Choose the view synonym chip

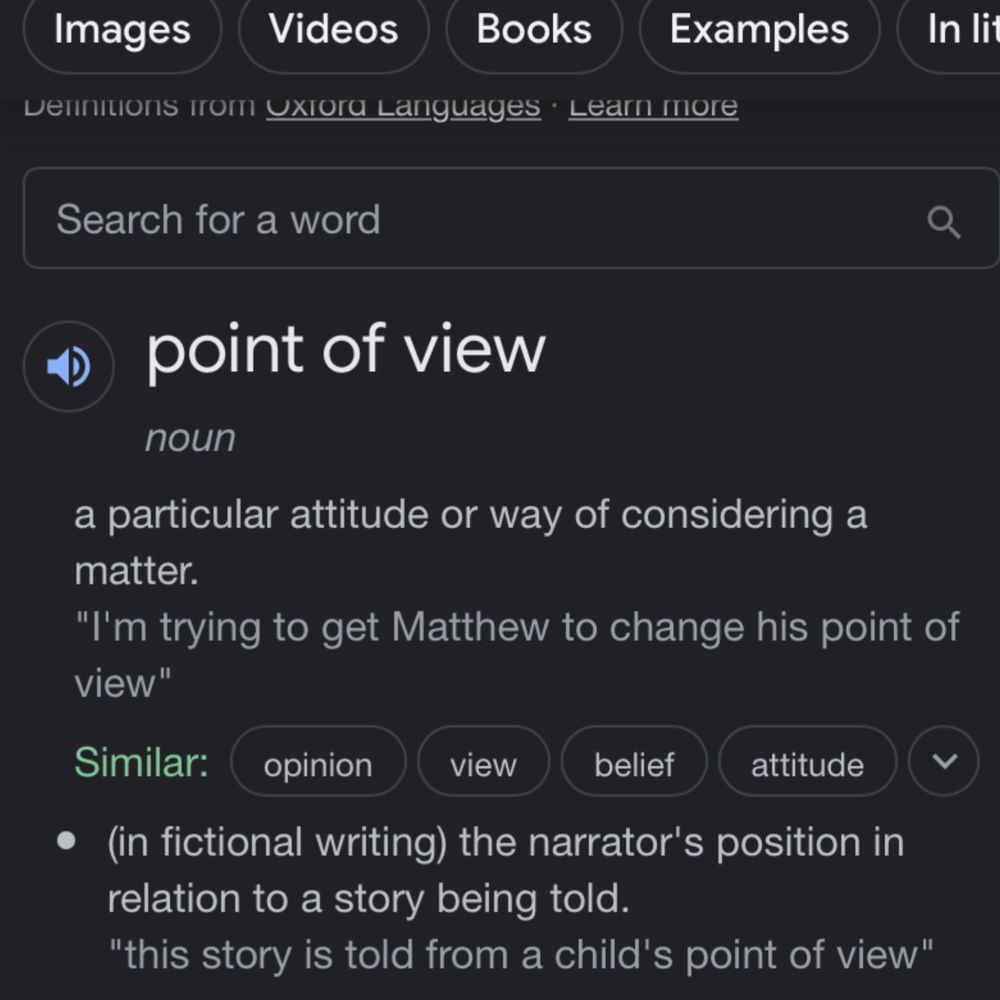click(483, 761)
